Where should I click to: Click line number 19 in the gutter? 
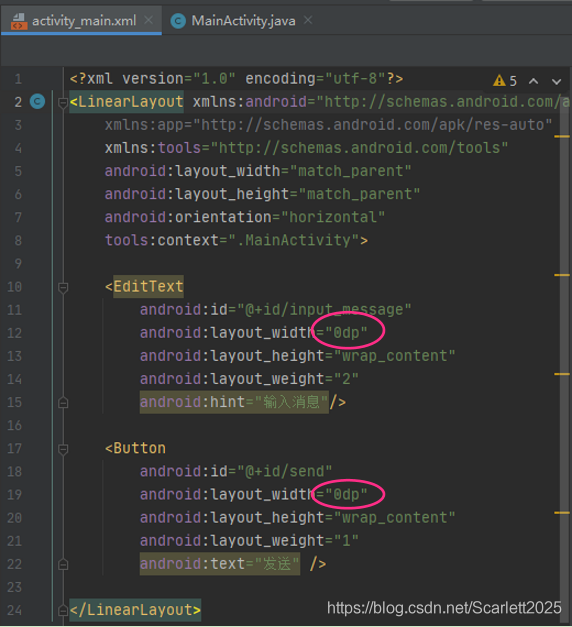pyautogui.click(x=15, y=495)
